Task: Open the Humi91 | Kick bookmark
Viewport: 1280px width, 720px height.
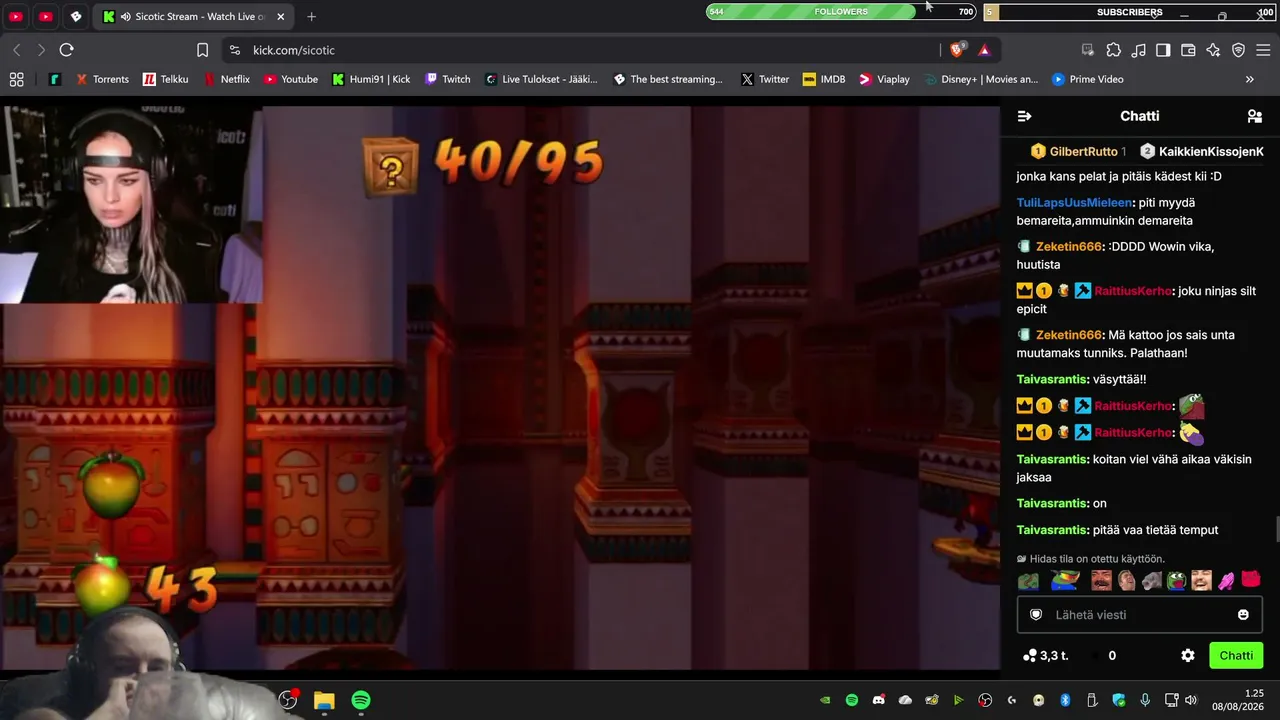Action: (371, 79)
